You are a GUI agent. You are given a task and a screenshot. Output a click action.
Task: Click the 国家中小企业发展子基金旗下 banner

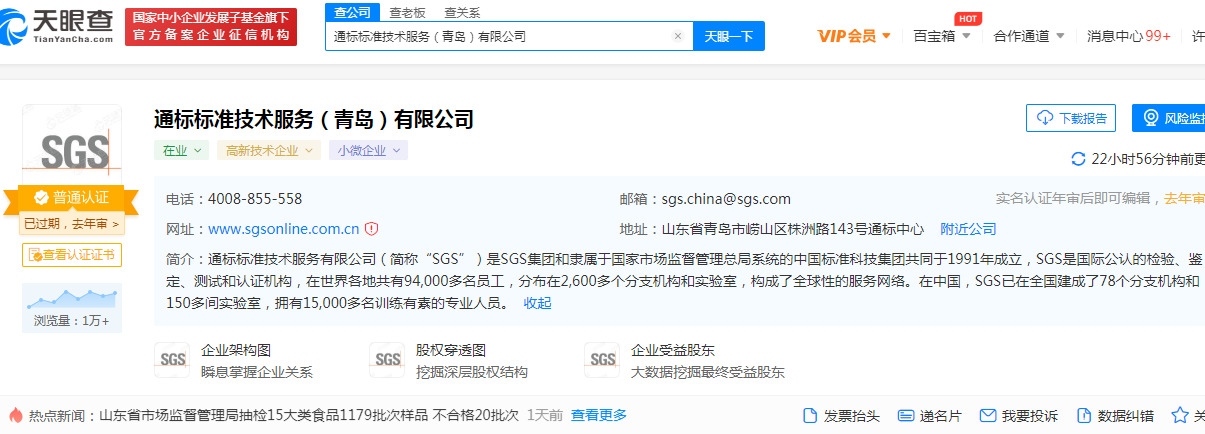211,26
